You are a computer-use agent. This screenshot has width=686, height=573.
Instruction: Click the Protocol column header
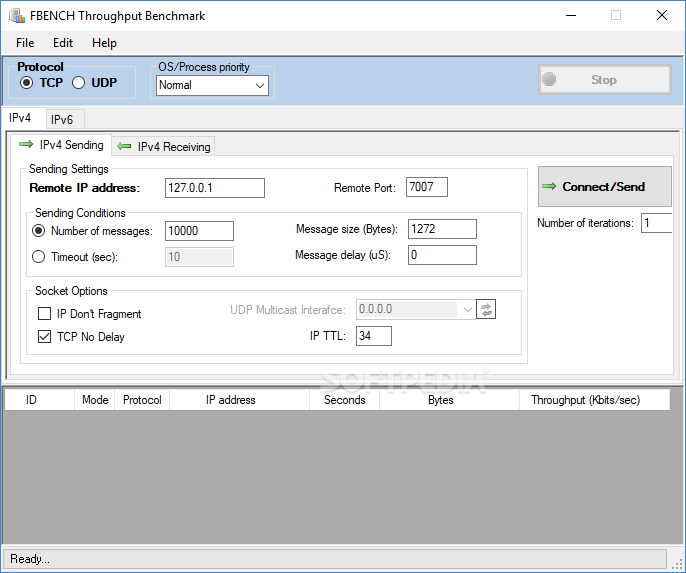pos(142,400)
